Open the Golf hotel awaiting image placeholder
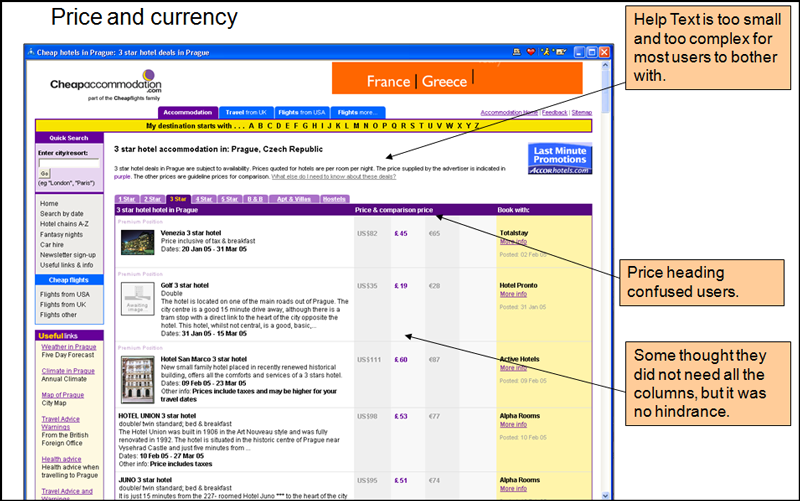The image size is (800, 501). tap(138, 298)
